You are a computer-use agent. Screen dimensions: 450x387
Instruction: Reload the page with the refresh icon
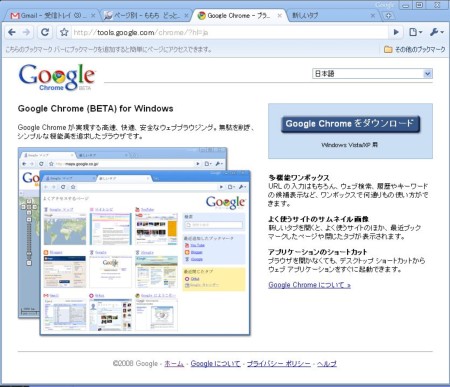click(x=45, y=32)
